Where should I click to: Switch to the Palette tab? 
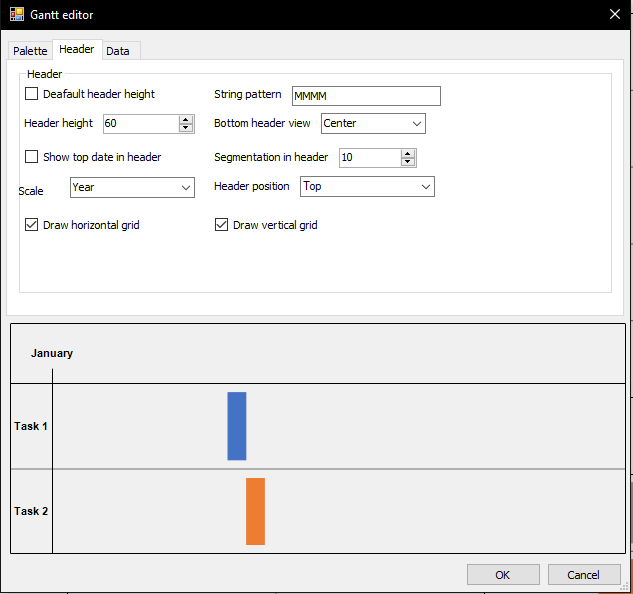click(30, 51)
